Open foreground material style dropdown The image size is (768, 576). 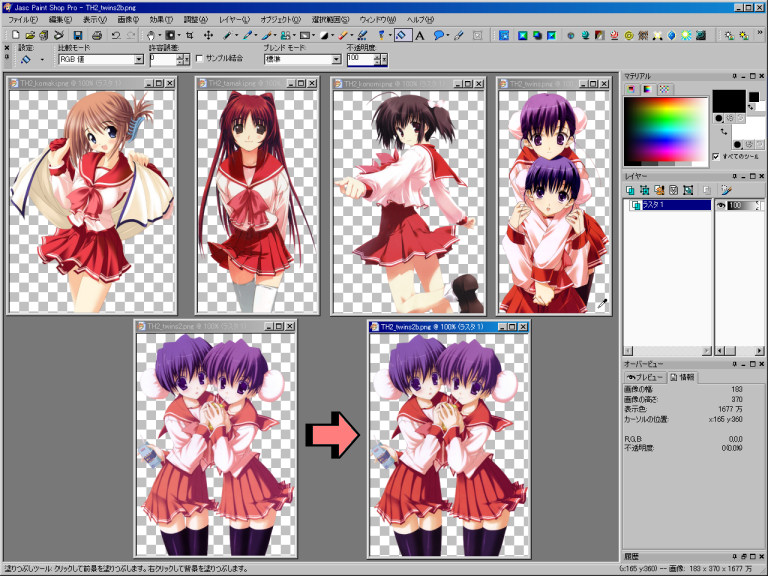(x=719, y=118)
